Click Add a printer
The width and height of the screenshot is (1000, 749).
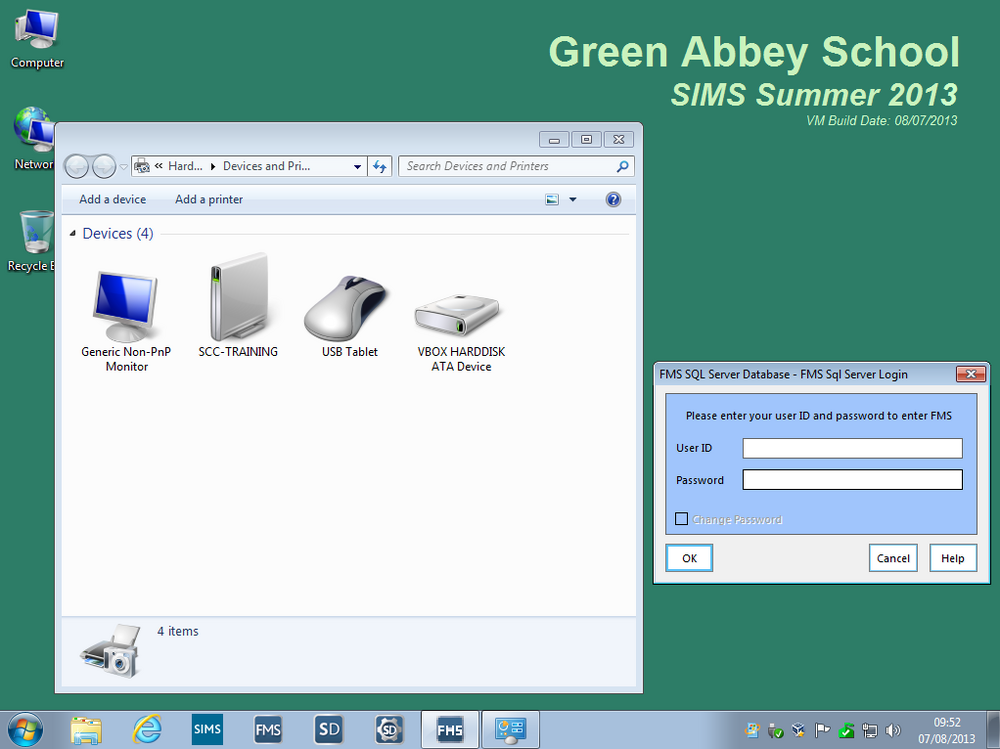pyautogui.click(x=209, y=200)
